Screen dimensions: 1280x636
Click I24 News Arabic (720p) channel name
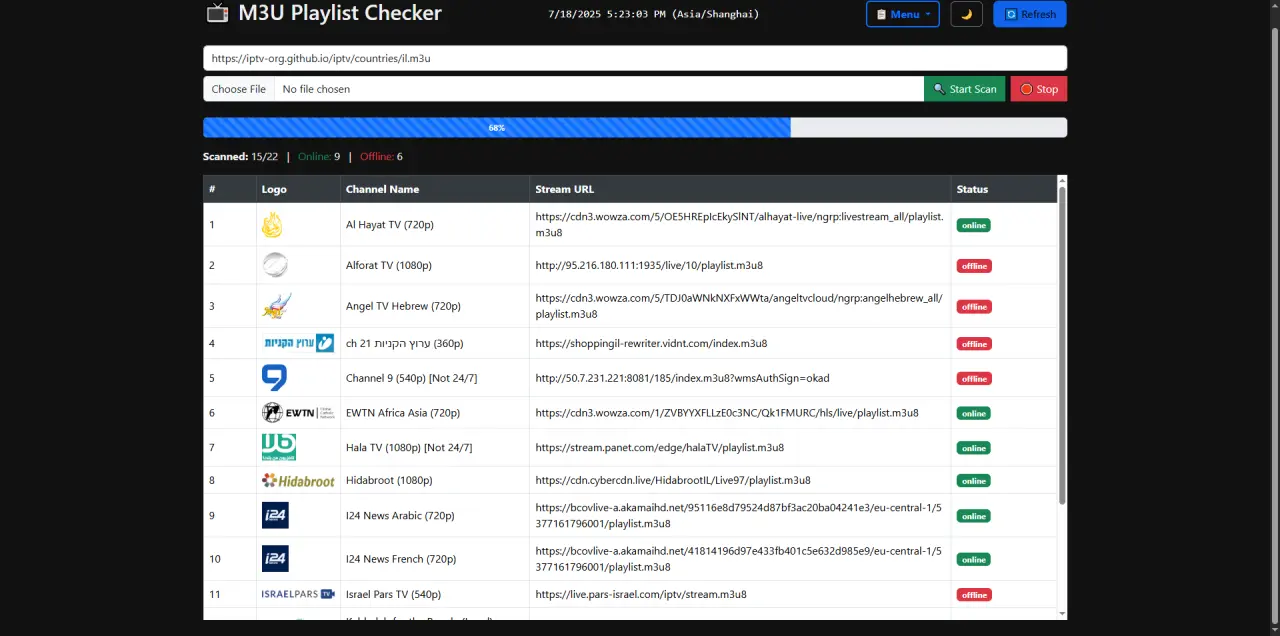pyautogui.click(x=400, y=516)
